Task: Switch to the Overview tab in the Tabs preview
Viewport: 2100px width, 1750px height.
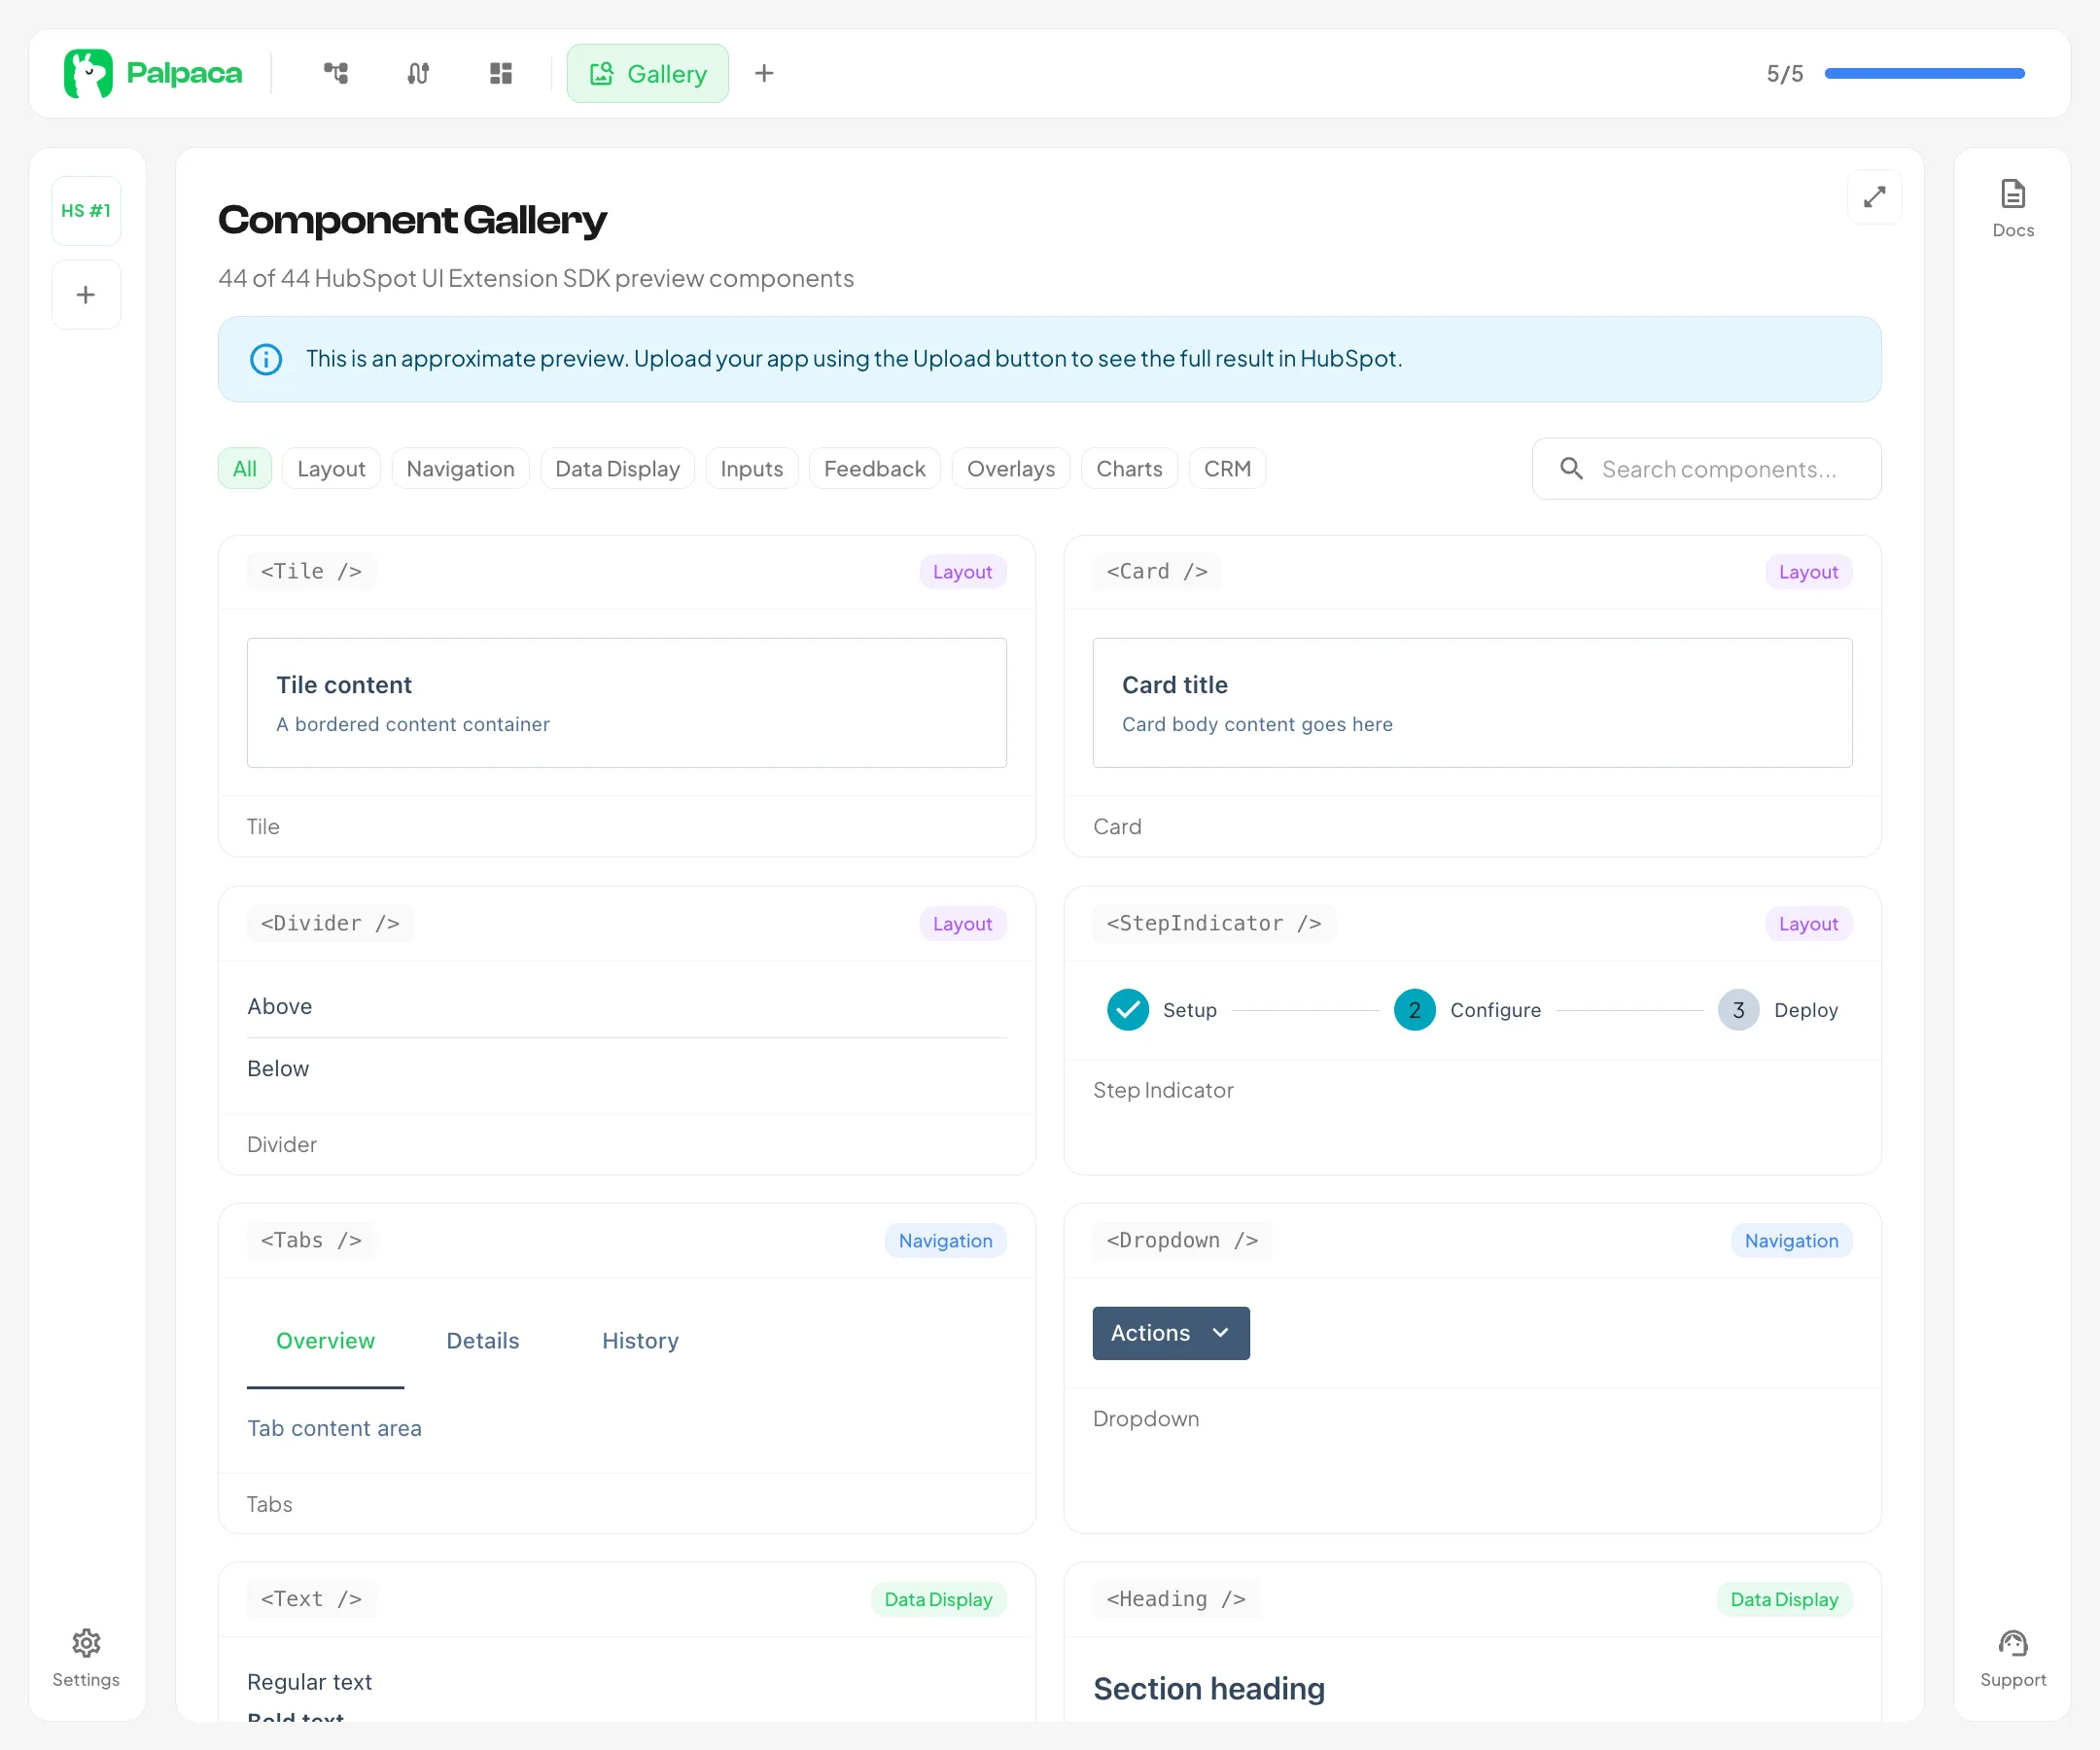Action: tap(325, 1340)
